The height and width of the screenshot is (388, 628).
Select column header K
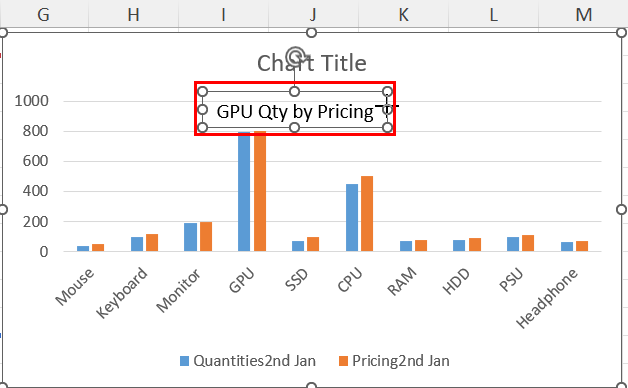click(x=403, y=14)
